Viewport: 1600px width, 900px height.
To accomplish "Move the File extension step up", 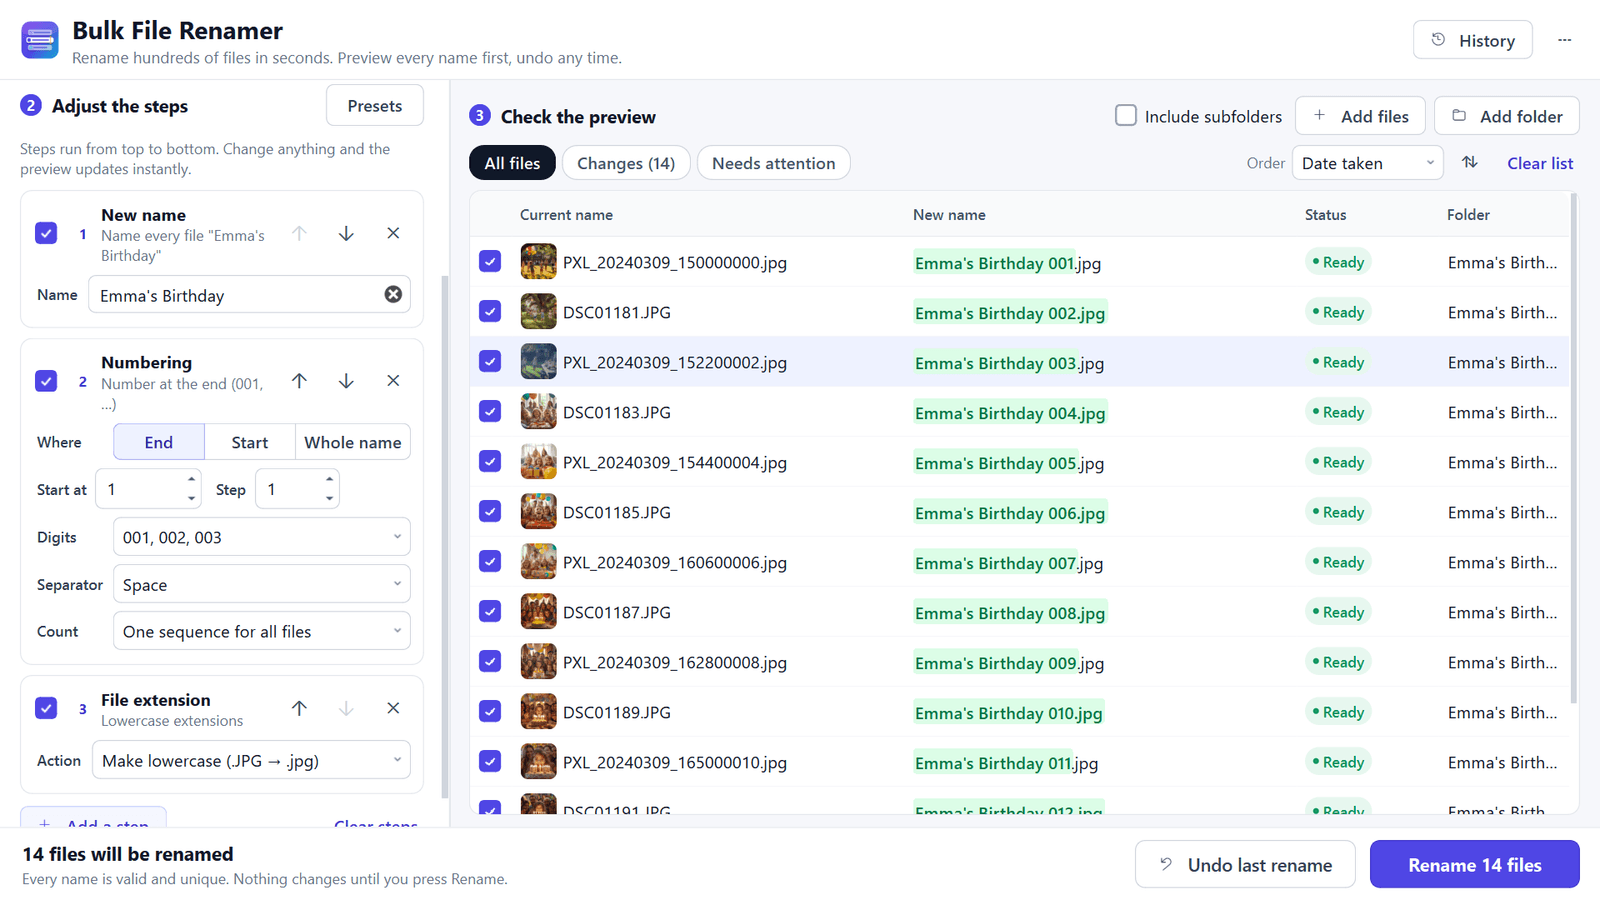I will pos(299,708).
